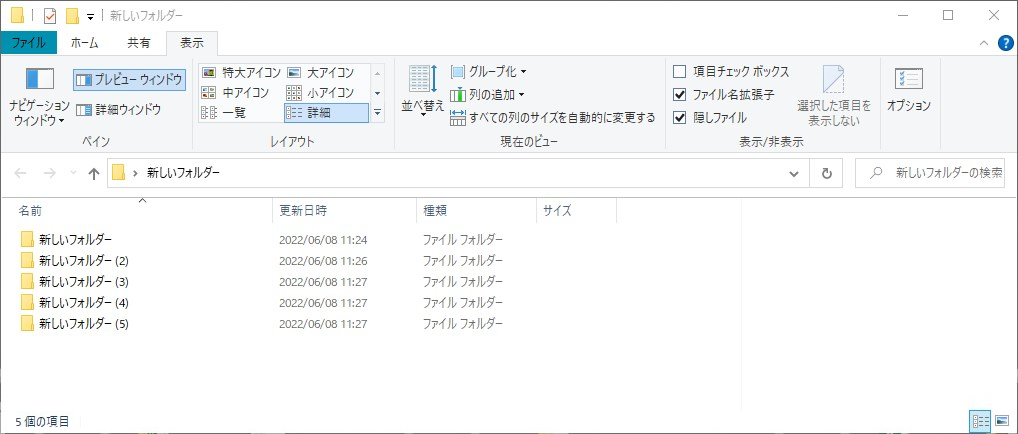Switch to the Share (共有) tab
Screen dimensions: 1018x434
click(x=138, y=43)
